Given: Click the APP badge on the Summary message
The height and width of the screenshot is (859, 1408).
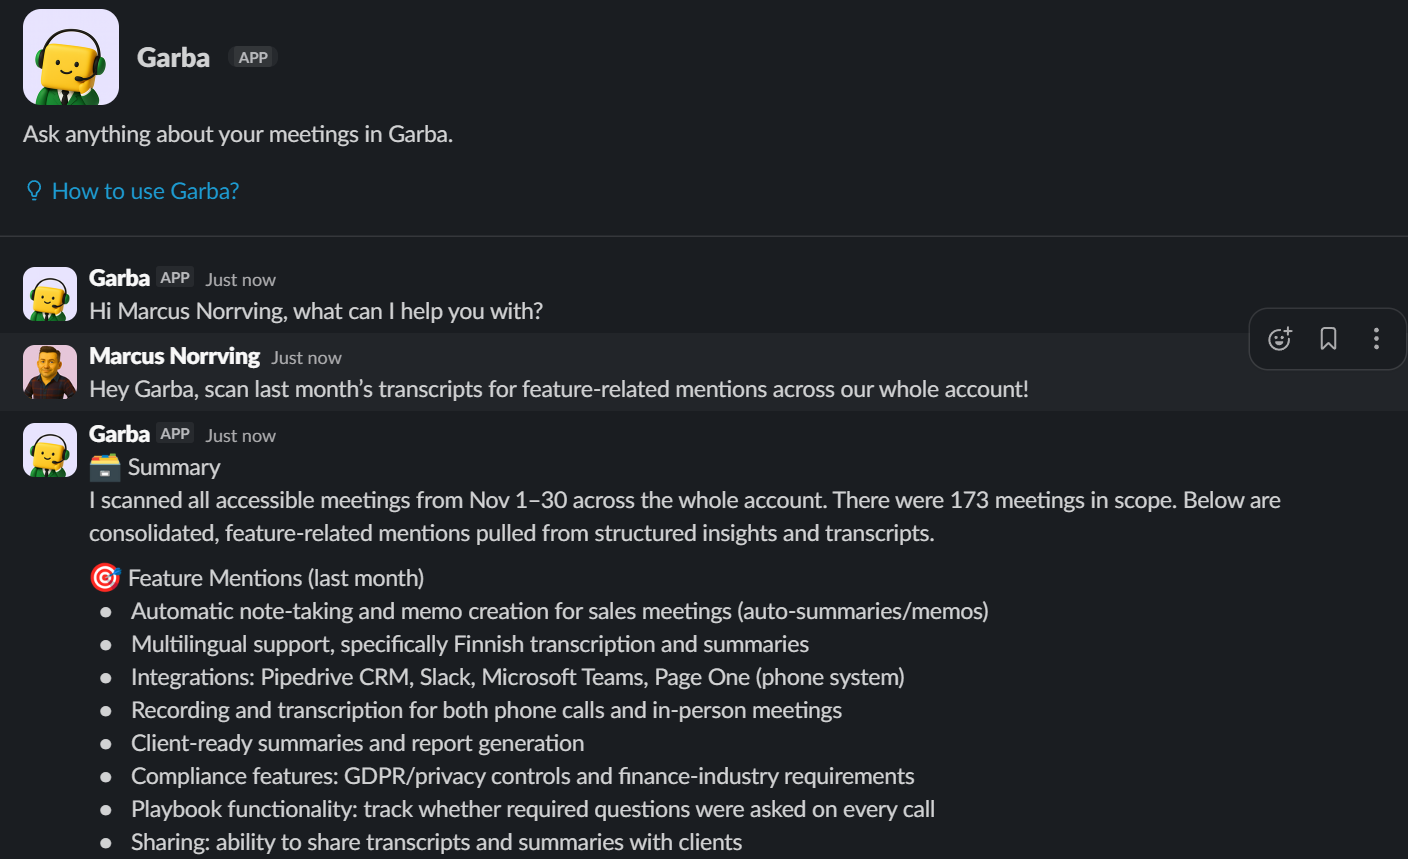Looking at the screenshot, I should [x=175, y=434].
